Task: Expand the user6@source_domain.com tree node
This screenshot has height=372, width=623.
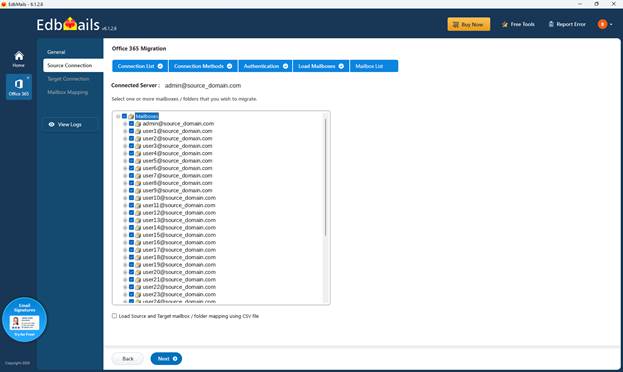Action: pyautogui.click(x=125, y=168)
